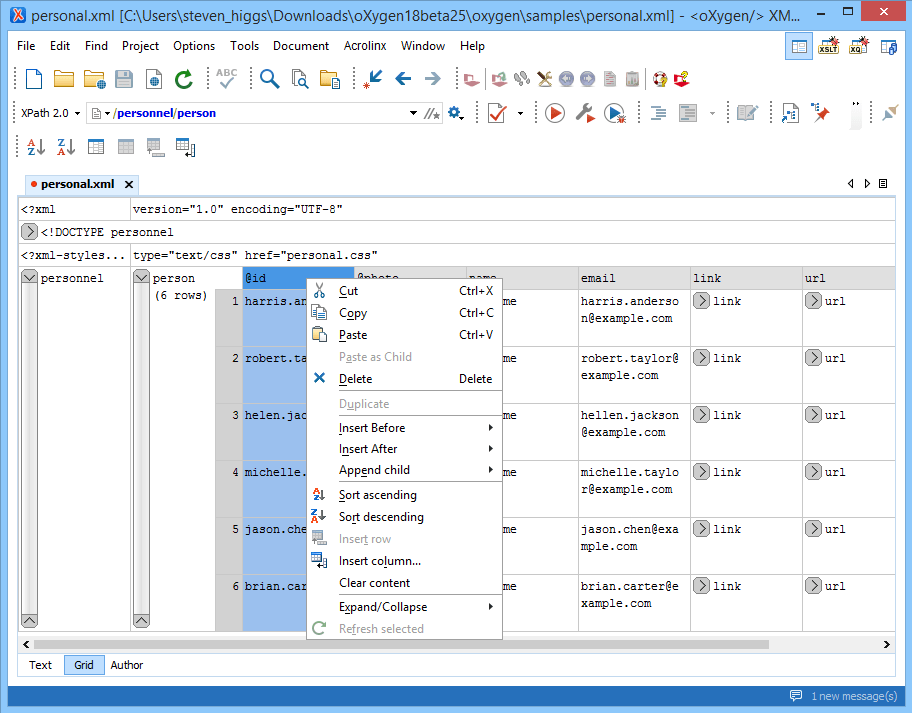Click the Sort ascending A-Z toolbar icon
912x713 pixels.
pos(36,147)
